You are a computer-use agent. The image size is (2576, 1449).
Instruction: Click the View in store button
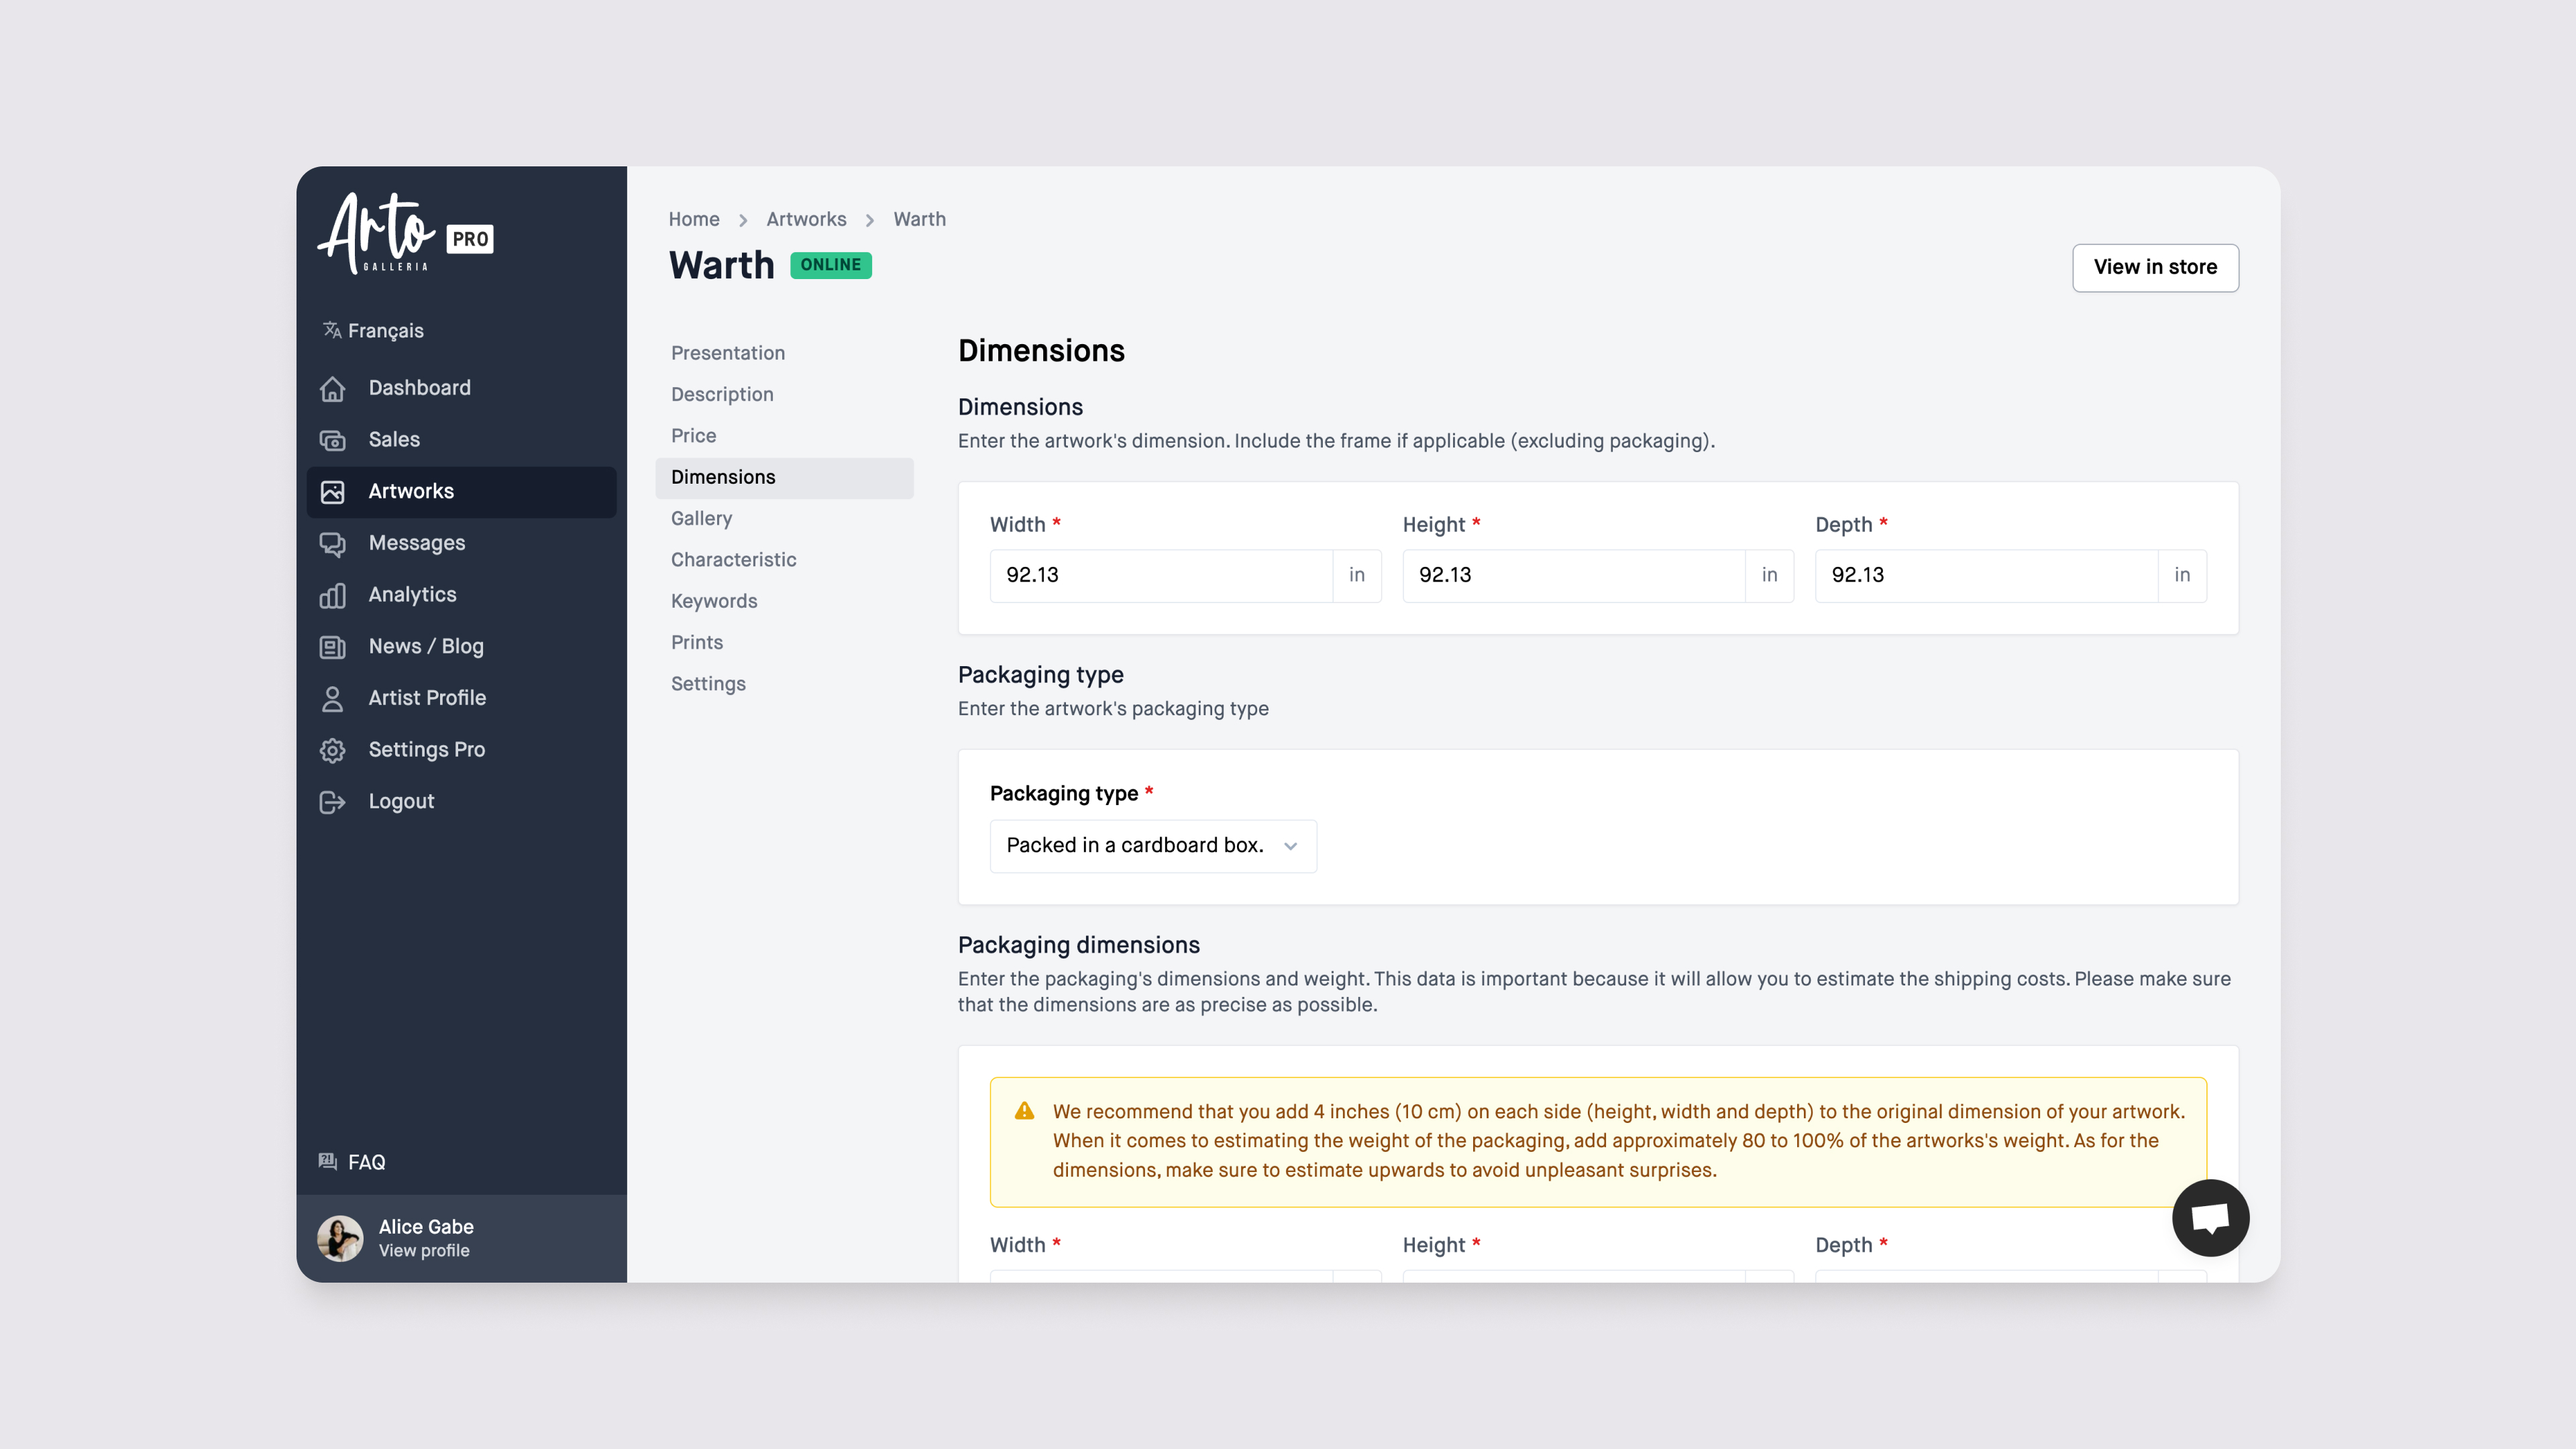[2155, 268]
